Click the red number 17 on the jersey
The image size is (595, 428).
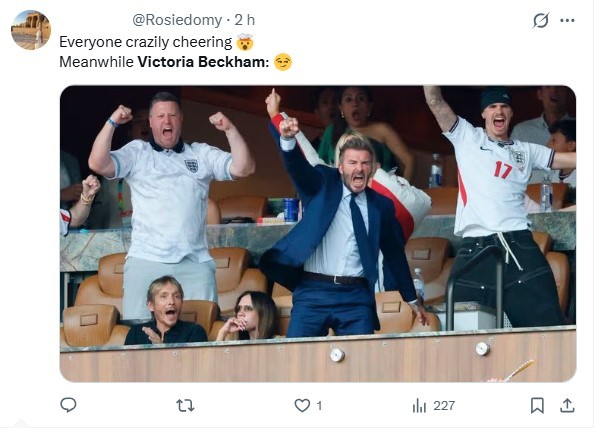(503, 170)
